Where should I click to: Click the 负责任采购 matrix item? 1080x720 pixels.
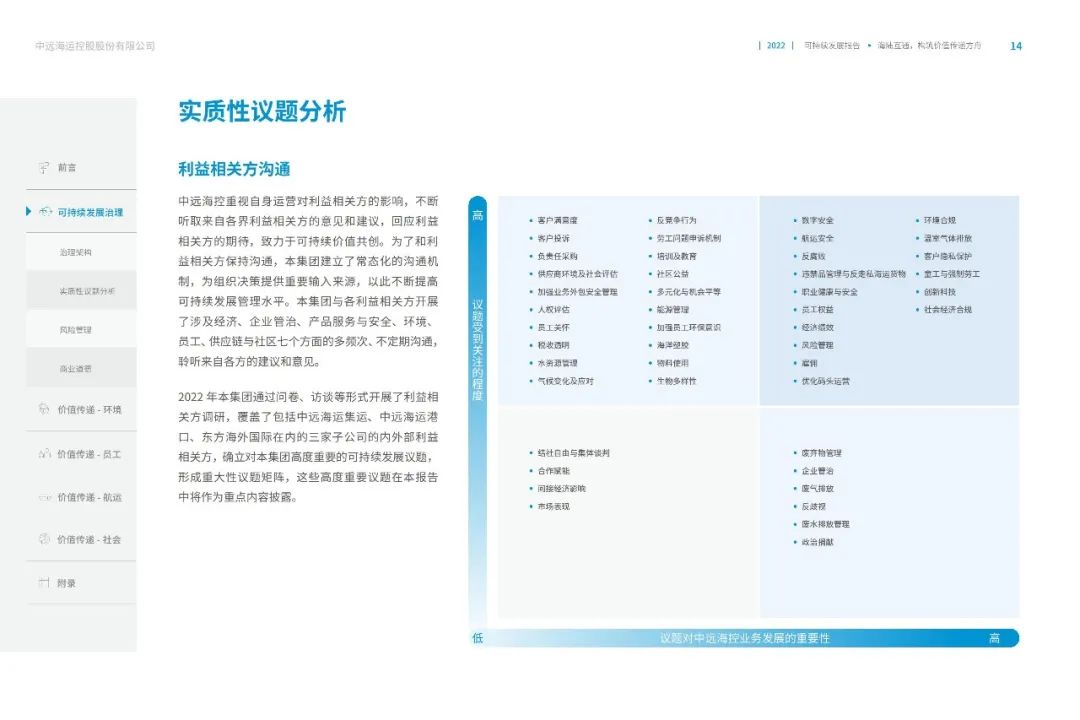pos(557,256)
